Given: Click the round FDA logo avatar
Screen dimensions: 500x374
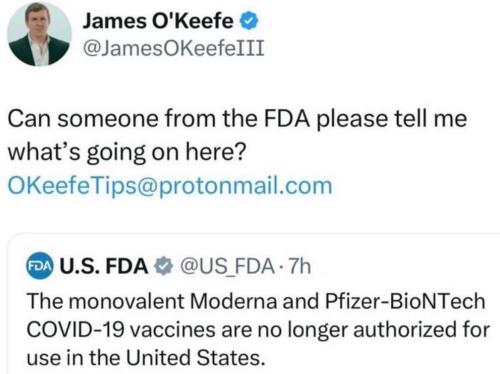Looking at the screenshot, I should 40,266.
